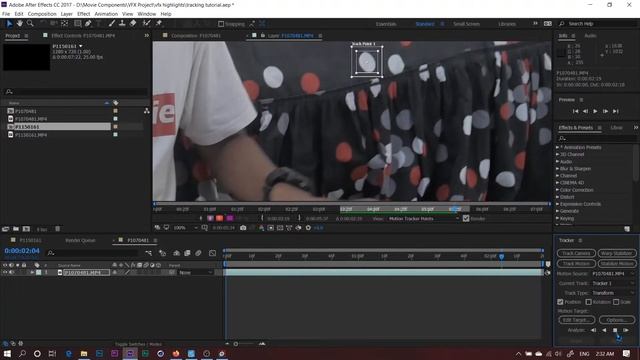Select the Hand tool
The height and width of the screenshot is (360, 640).
(x=20, y=24)
